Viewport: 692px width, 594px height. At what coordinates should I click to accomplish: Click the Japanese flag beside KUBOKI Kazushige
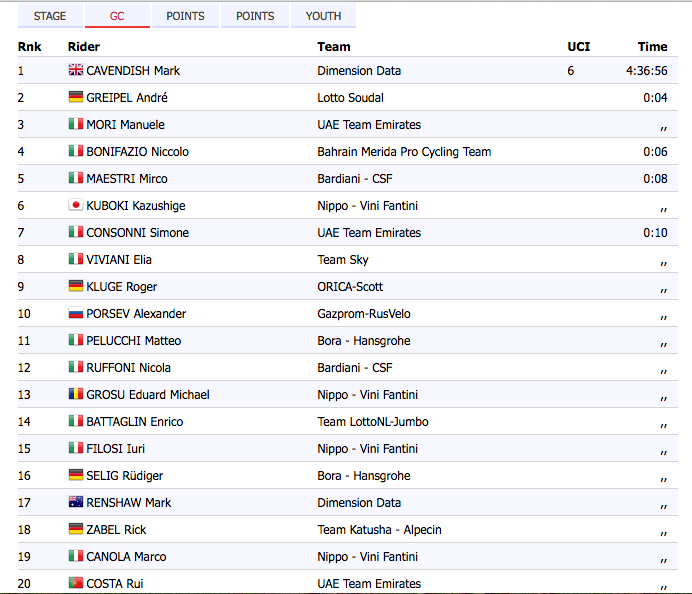pyautogui.click(x=75, y=205)
